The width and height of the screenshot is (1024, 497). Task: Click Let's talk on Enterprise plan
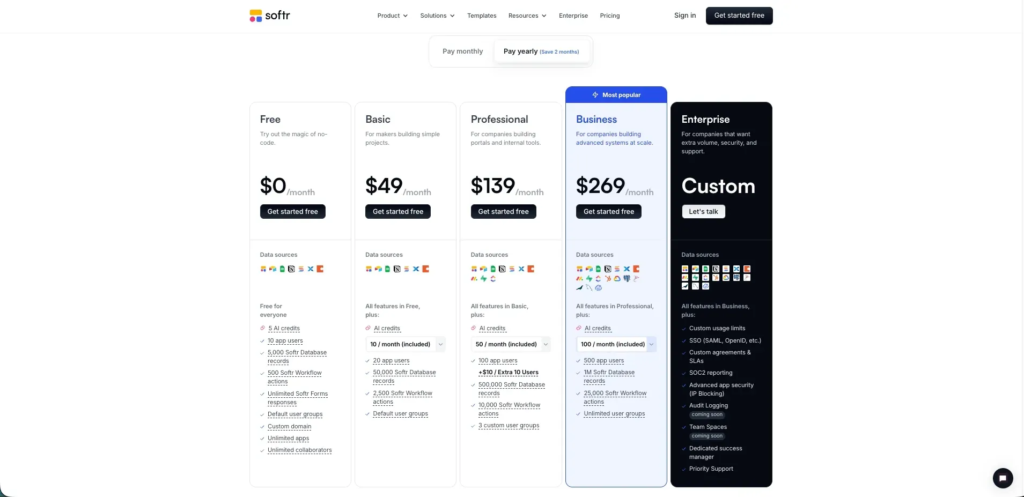(703, 212)
